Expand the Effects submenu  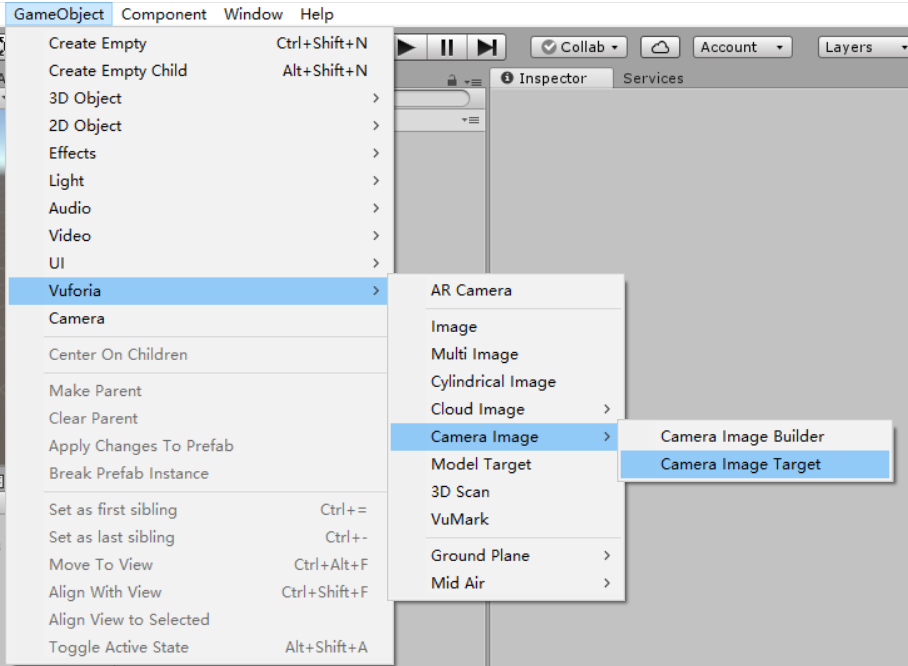198,153
